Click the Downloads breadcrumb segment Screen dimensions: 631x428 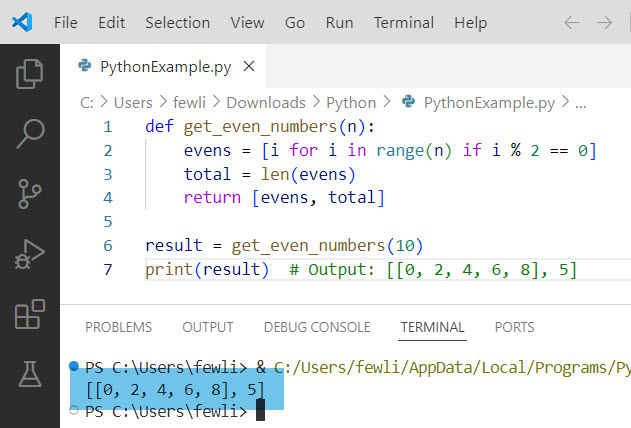pos(266,103)
